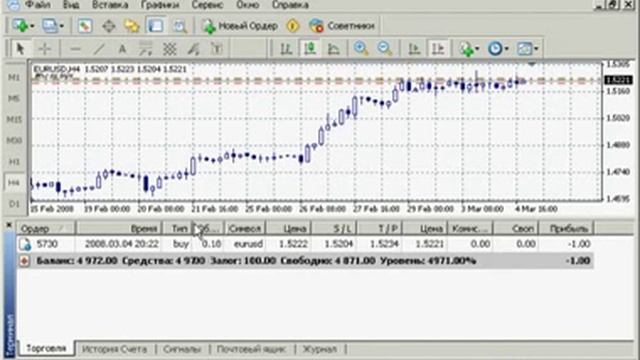Viewport: 640px width, 360px height.
Task: Sort by the Ордер column header
Action: 46,228
